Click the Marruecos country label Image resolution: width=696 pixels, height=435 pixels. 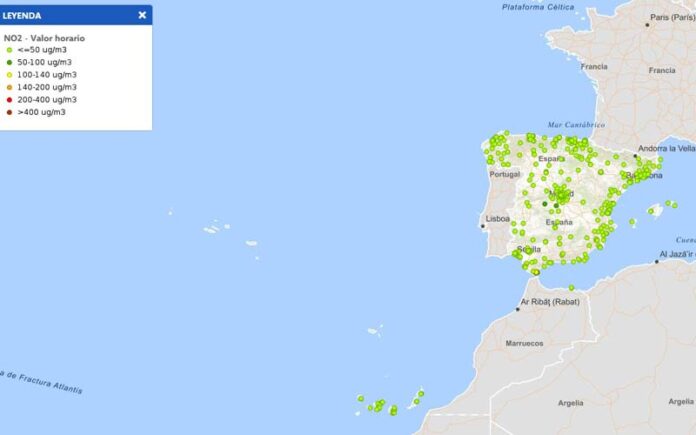click(x=524, y=343)
